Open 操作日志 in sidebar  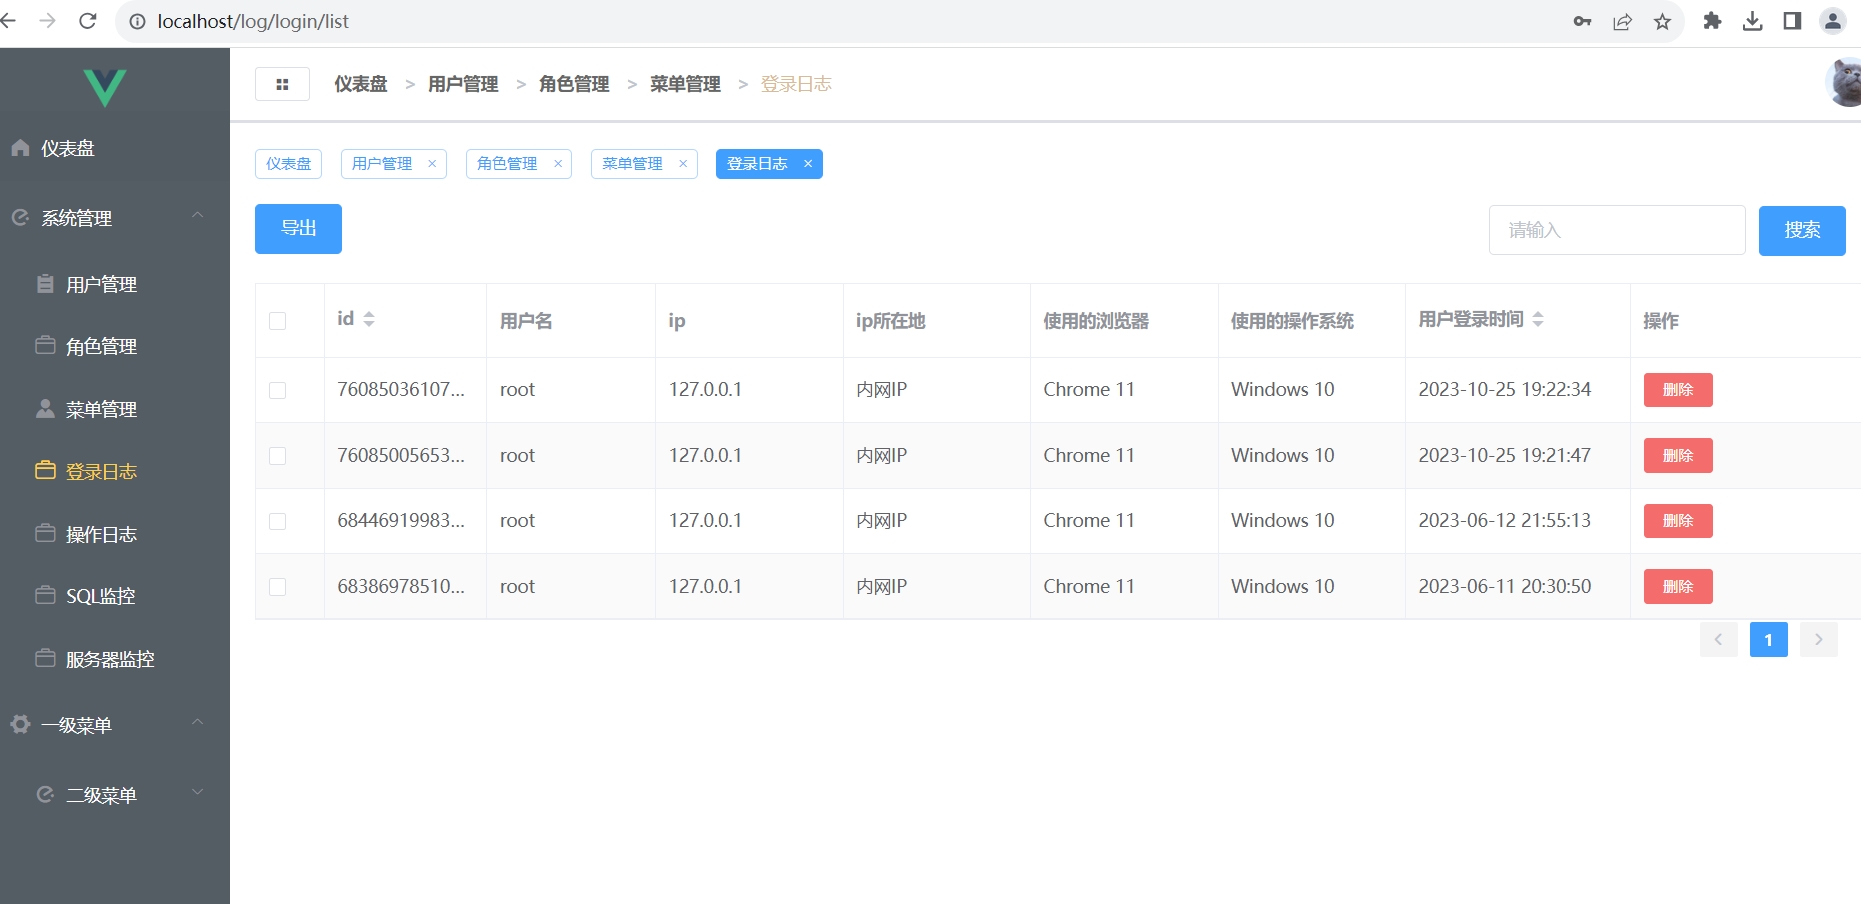115,534
